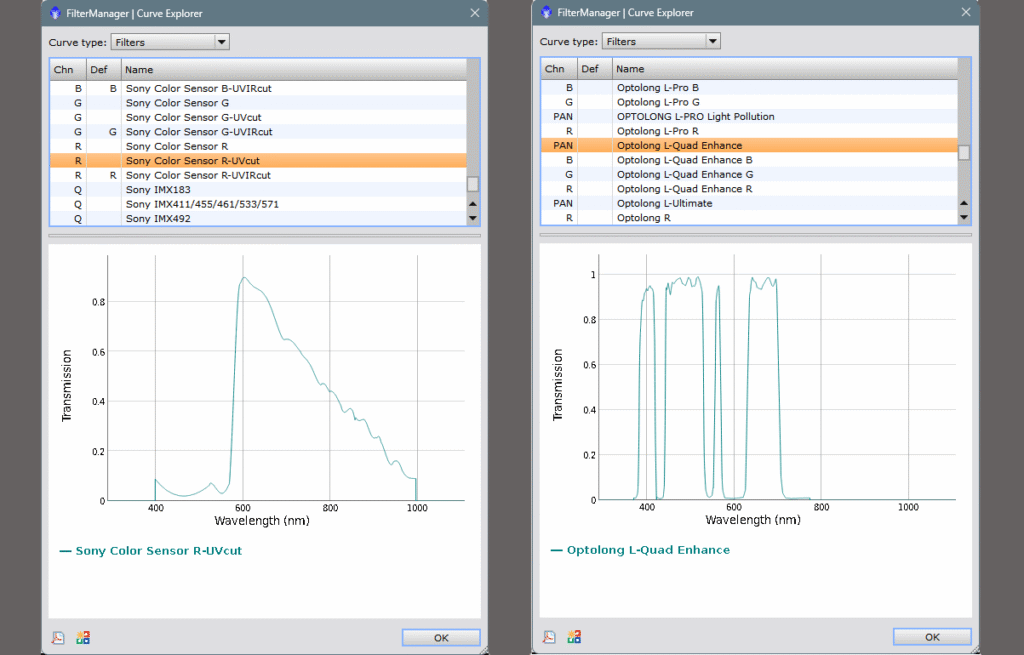This screenshot has height=655, width=1024.
Task: Click the PDF export icon in right Curve Explorer
Action: point(549,637)
